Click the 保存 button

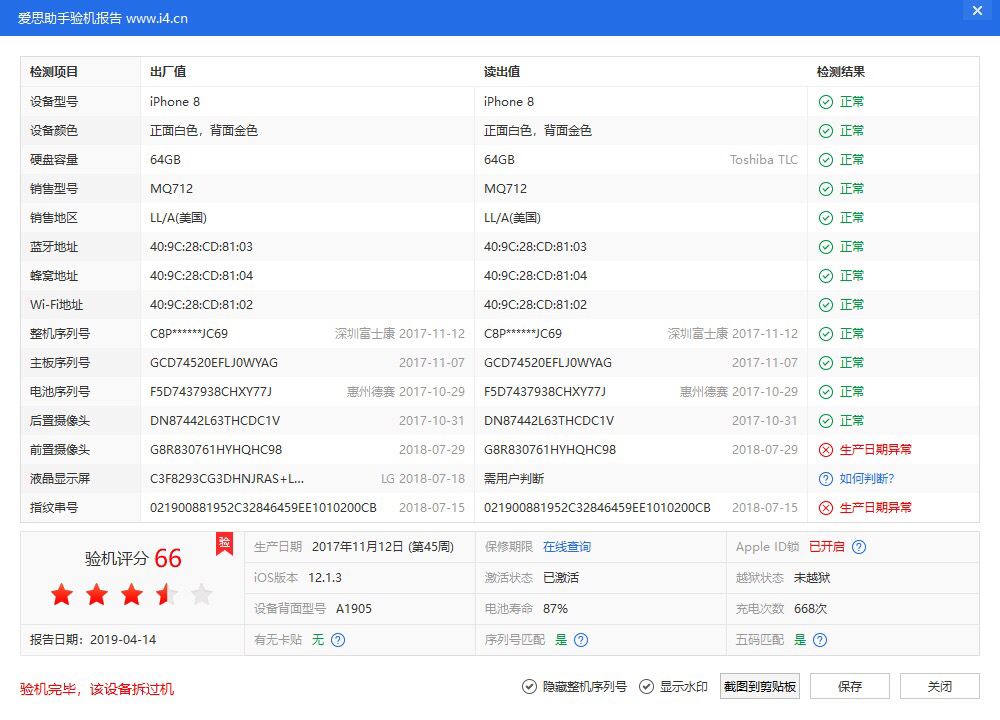tap(849, 687)
